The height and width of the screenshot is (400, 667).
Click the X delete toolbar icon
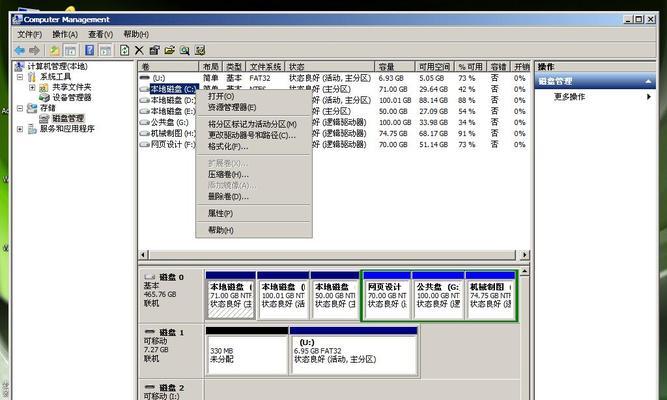pyautogui.click(x=139, y=50)
